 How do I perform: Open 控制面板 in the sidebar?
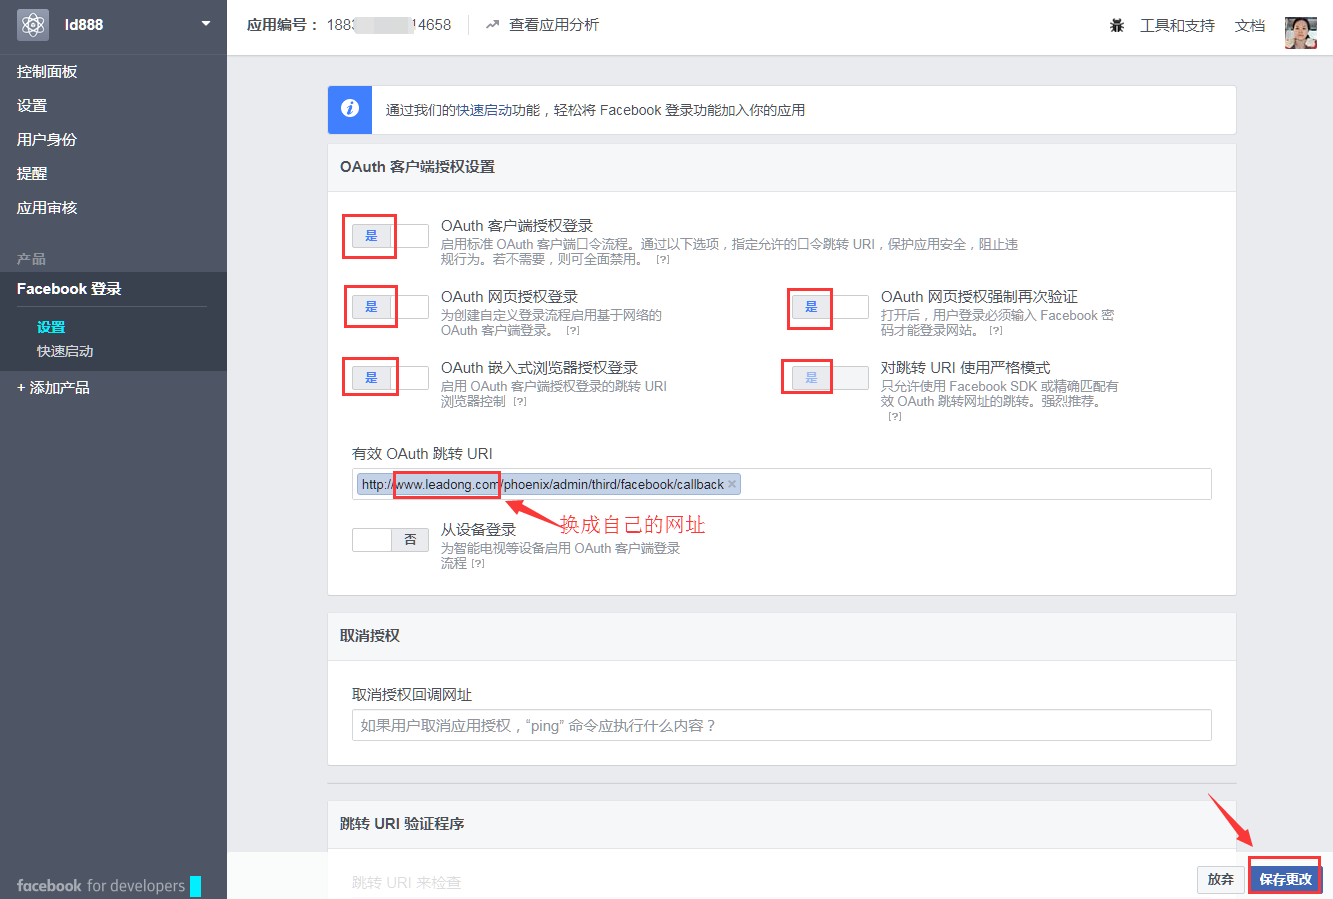[x=47, y=71]
